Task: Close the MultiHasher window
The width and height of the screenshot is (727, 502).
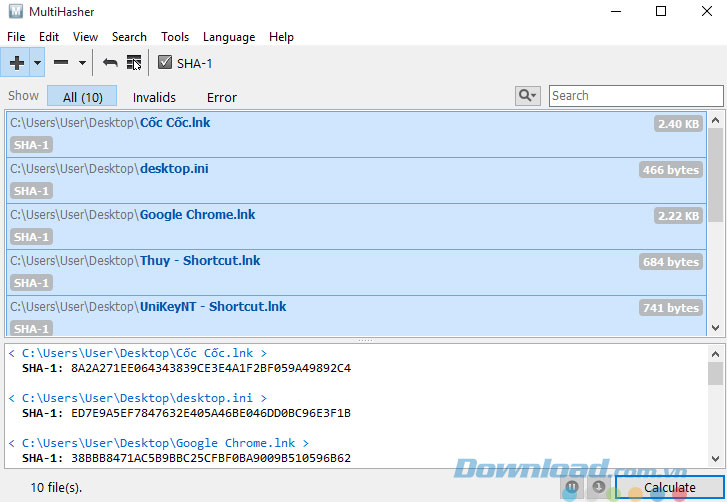Action: pyautogui.click(x=707, y=11)
